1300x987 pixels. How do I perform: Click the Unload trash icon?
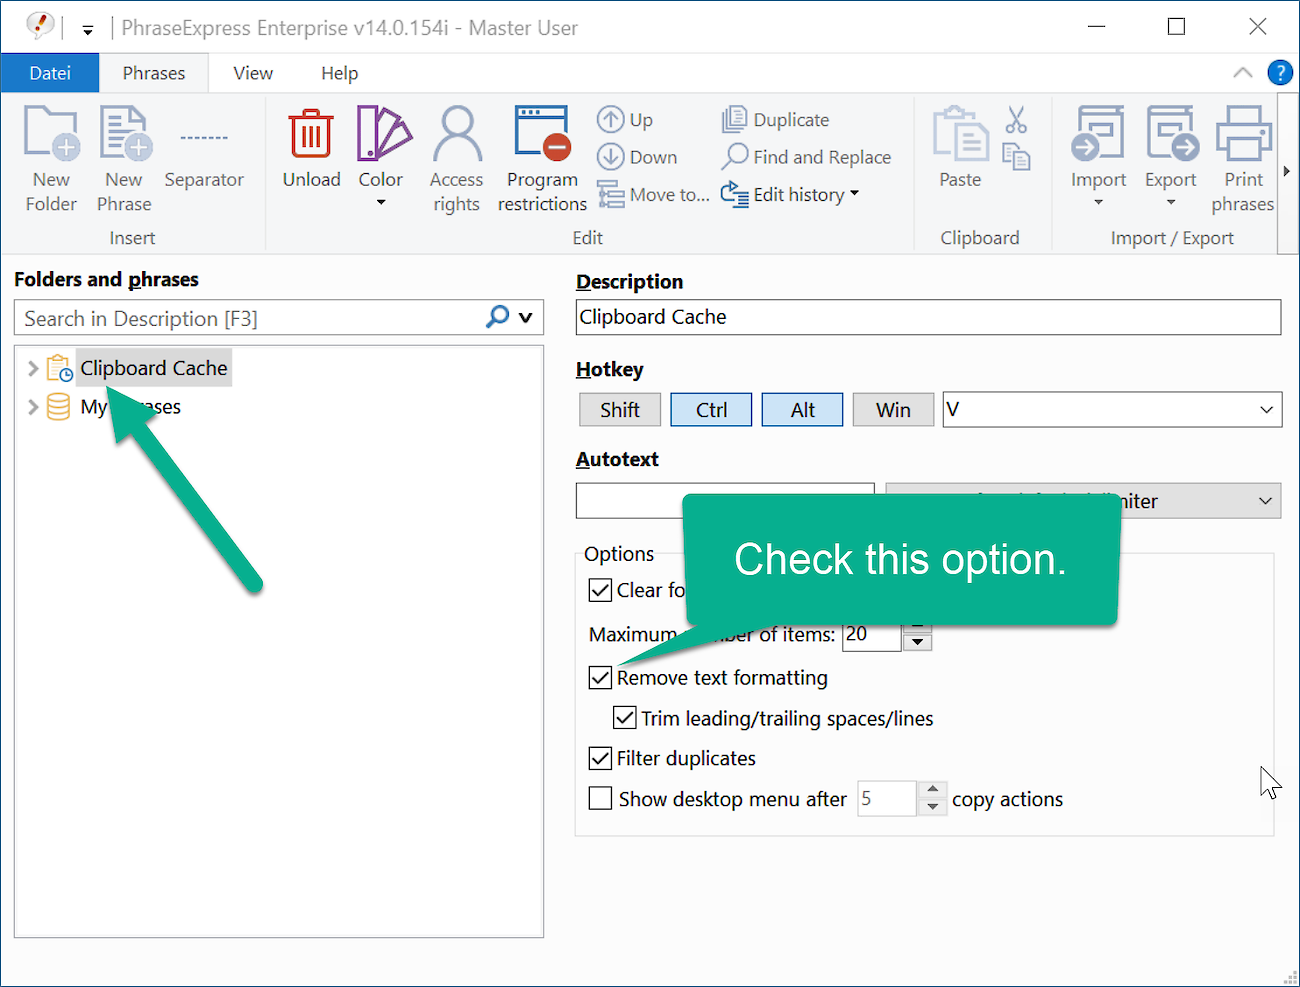click(311, 133)
